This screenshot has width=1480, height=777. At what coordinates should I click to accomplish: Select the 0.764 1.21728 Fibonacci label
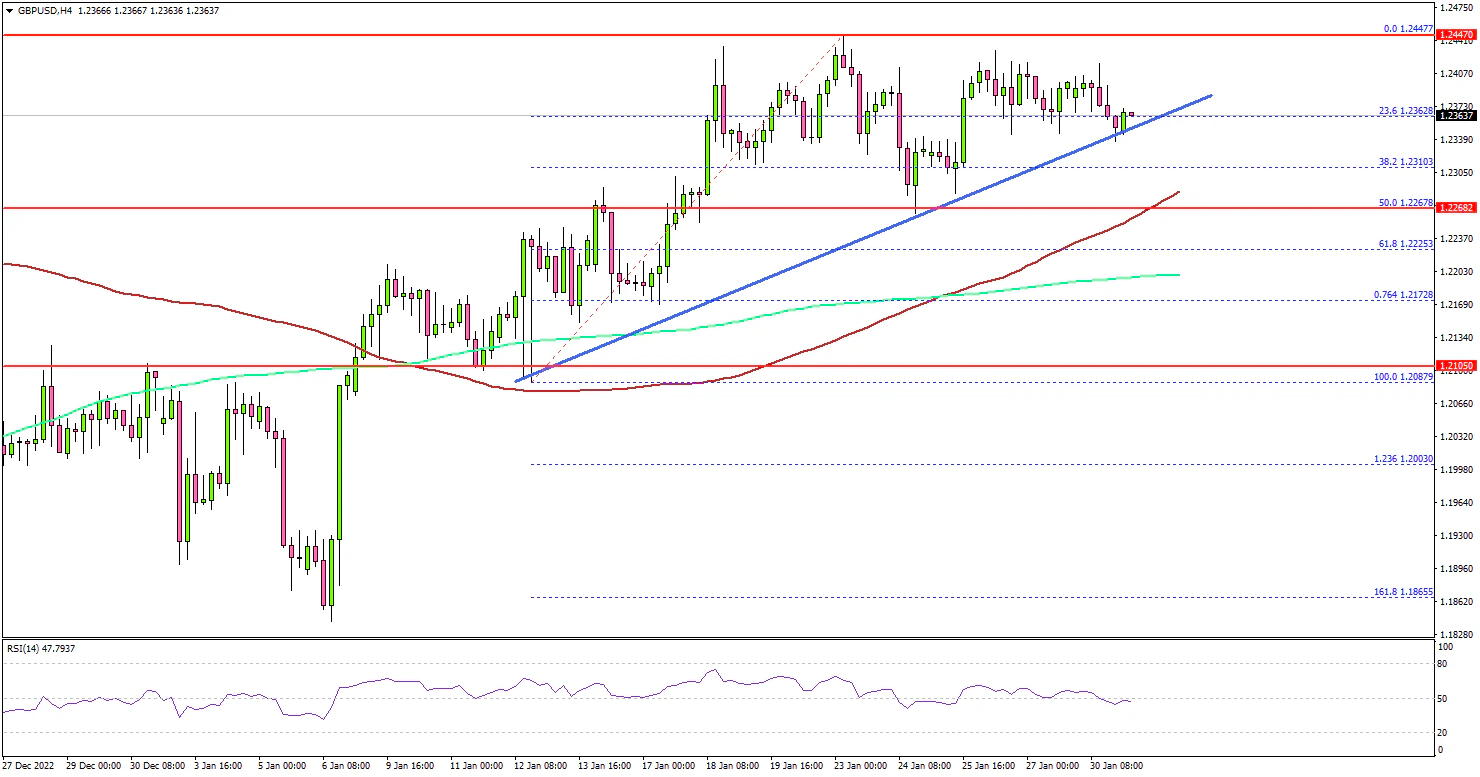(x=1404, y=294)
